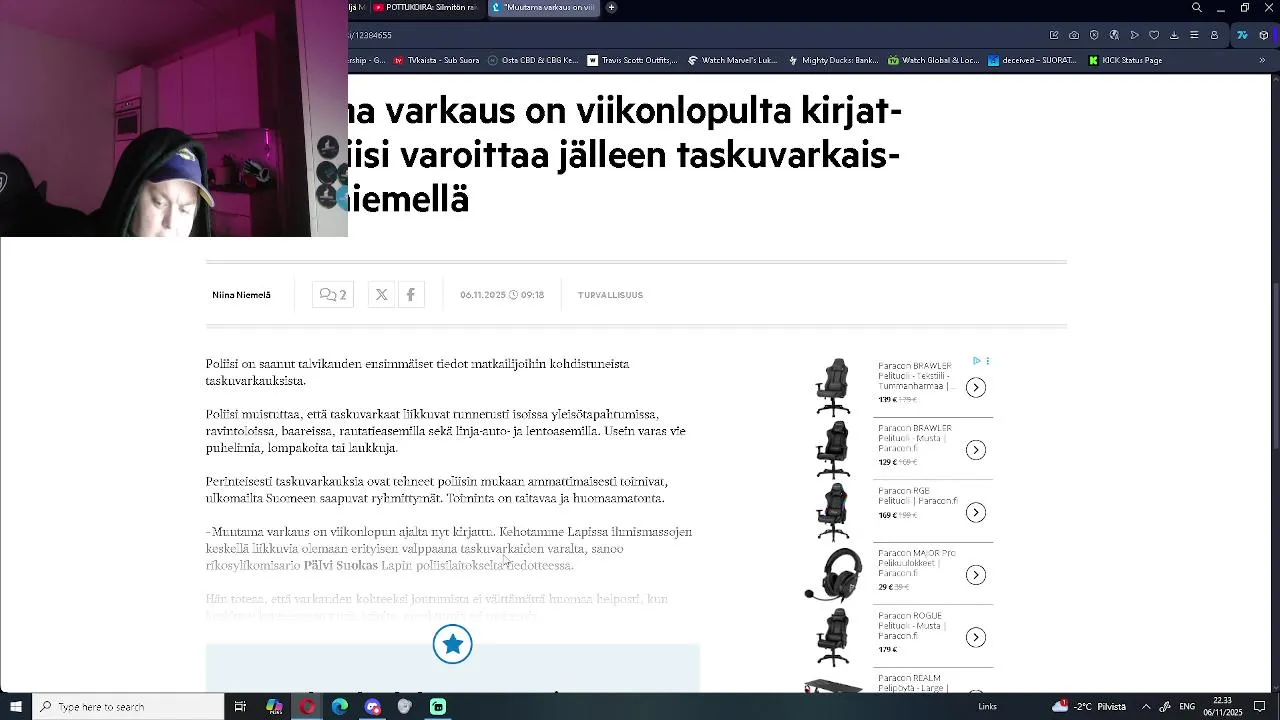1280x720 pixels.
Task: Open the Opera browser taskbar icon
Action: point(307,707)
